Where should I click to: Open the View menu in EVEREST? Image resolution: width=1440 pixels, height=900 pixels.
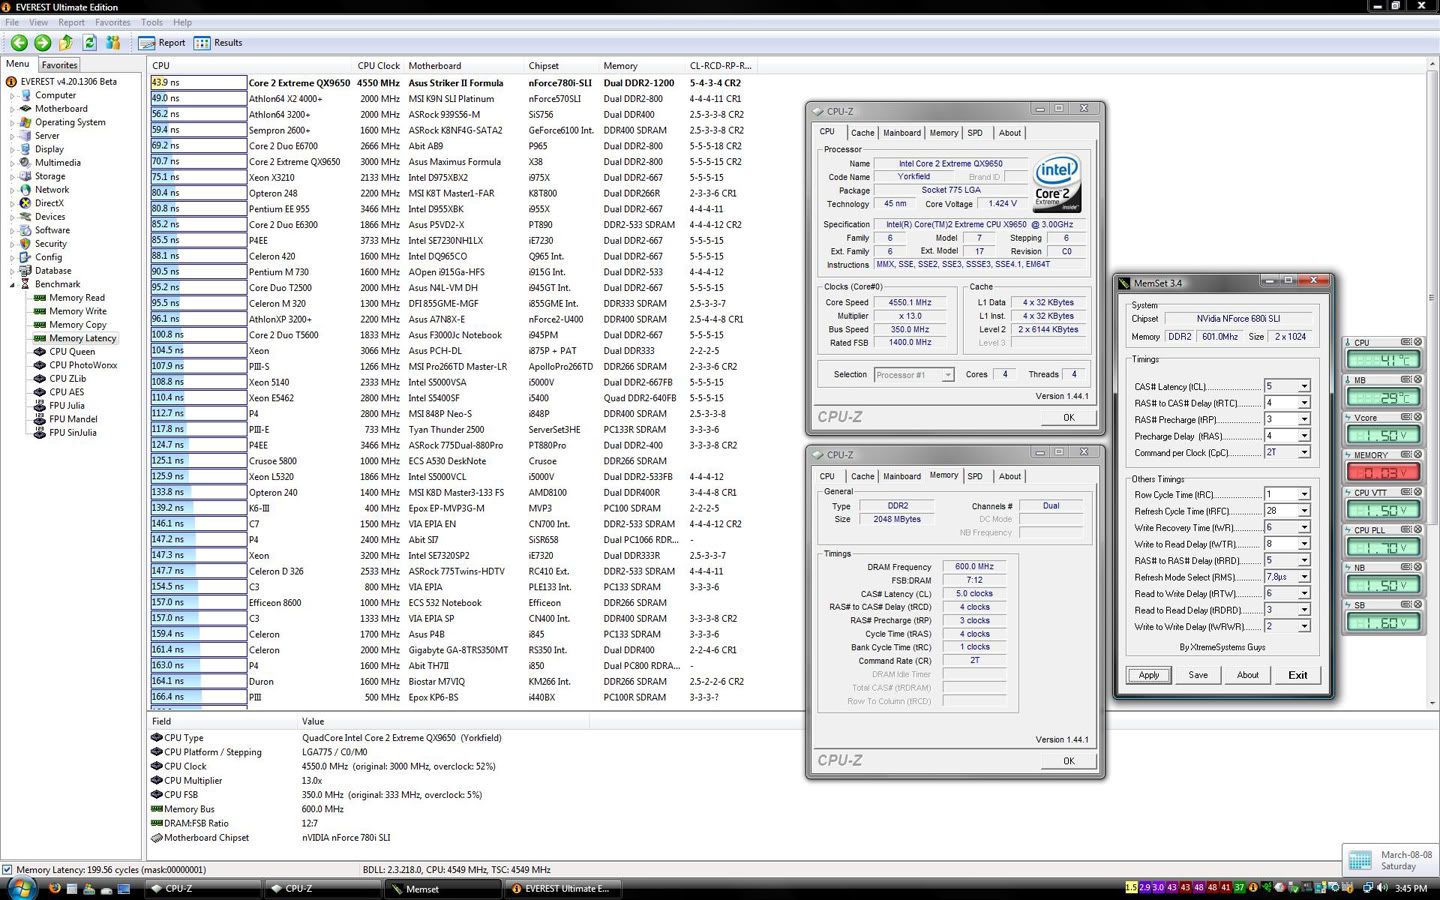39,22
